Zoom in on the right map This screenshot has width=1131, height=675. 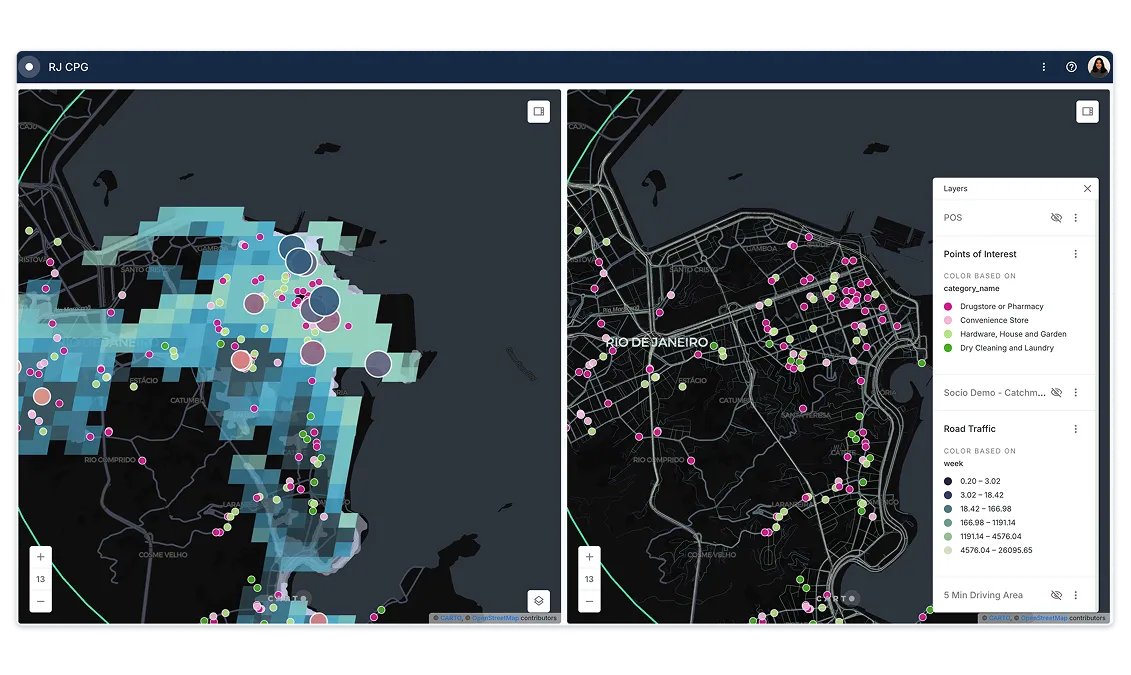(x=589, y=555)
